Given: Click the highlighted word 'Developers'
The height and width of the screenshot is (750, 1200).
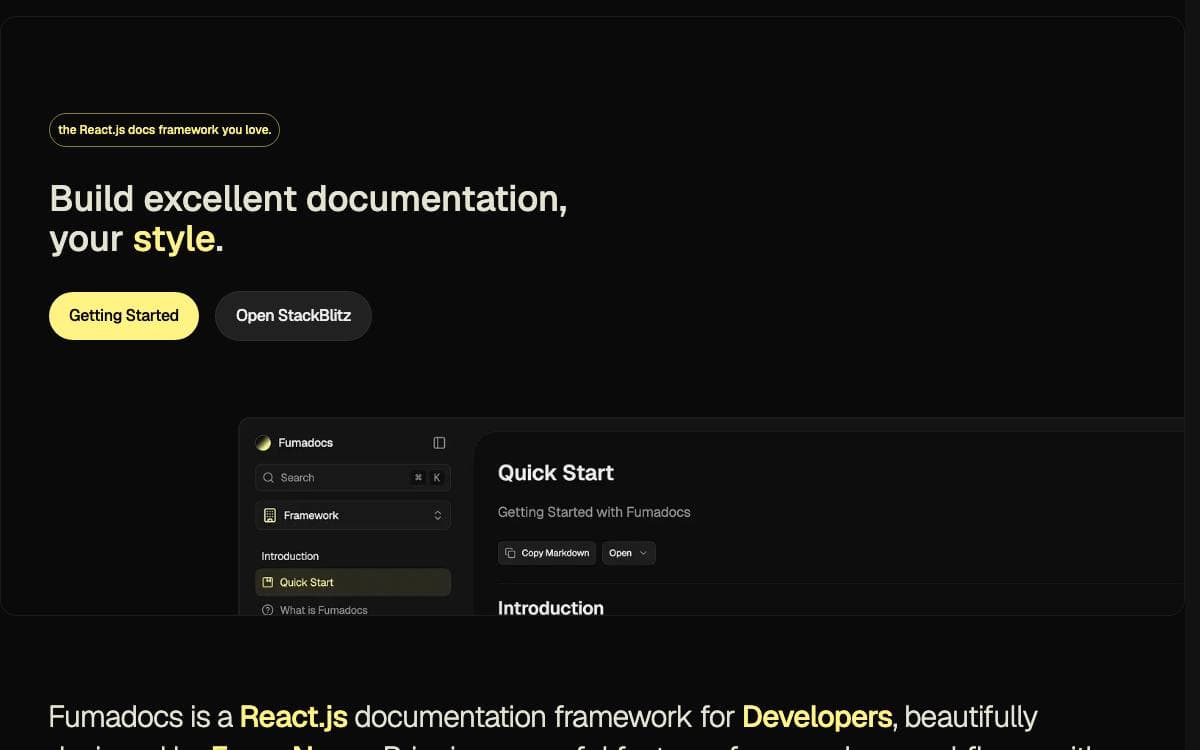Looking at the screenshot, I should (817, 717).
